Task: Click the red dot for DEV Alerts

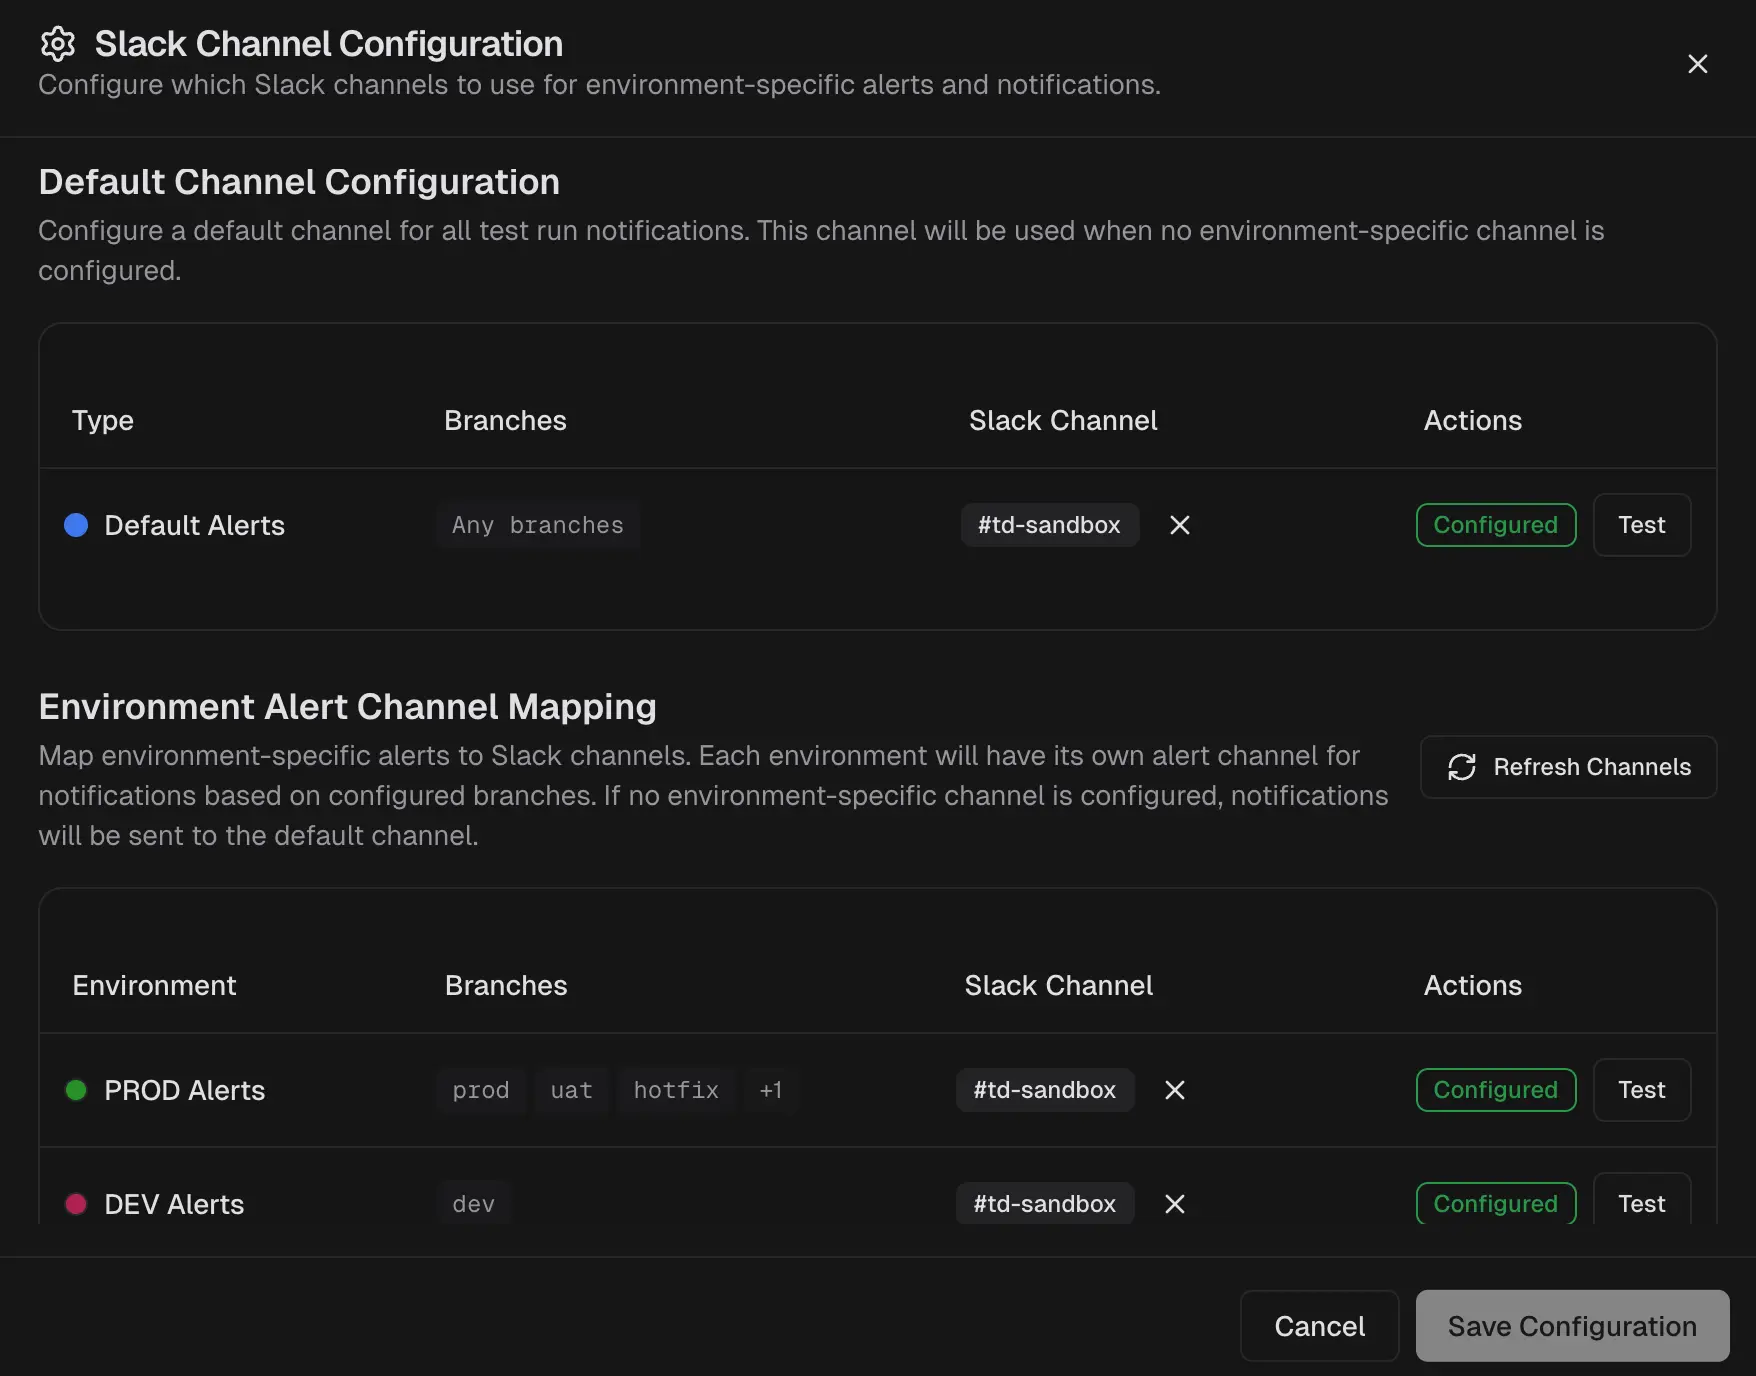Action: pos(76,1204)
